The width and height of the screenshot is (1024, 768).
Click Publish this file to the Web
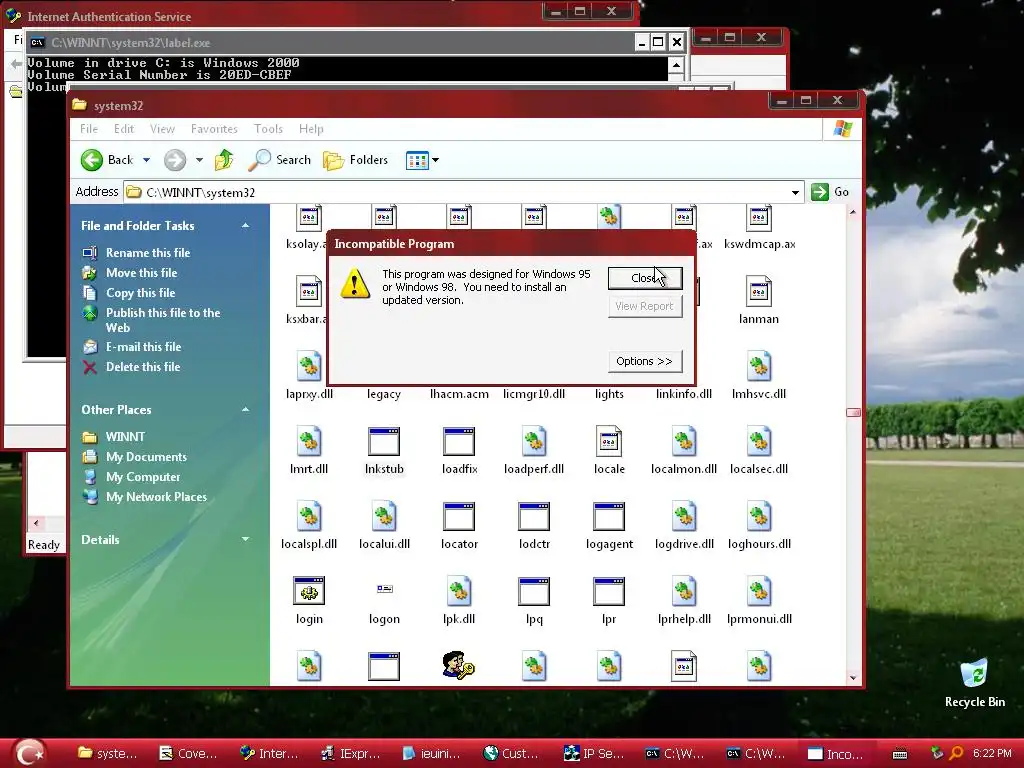[x=163, y=320]
